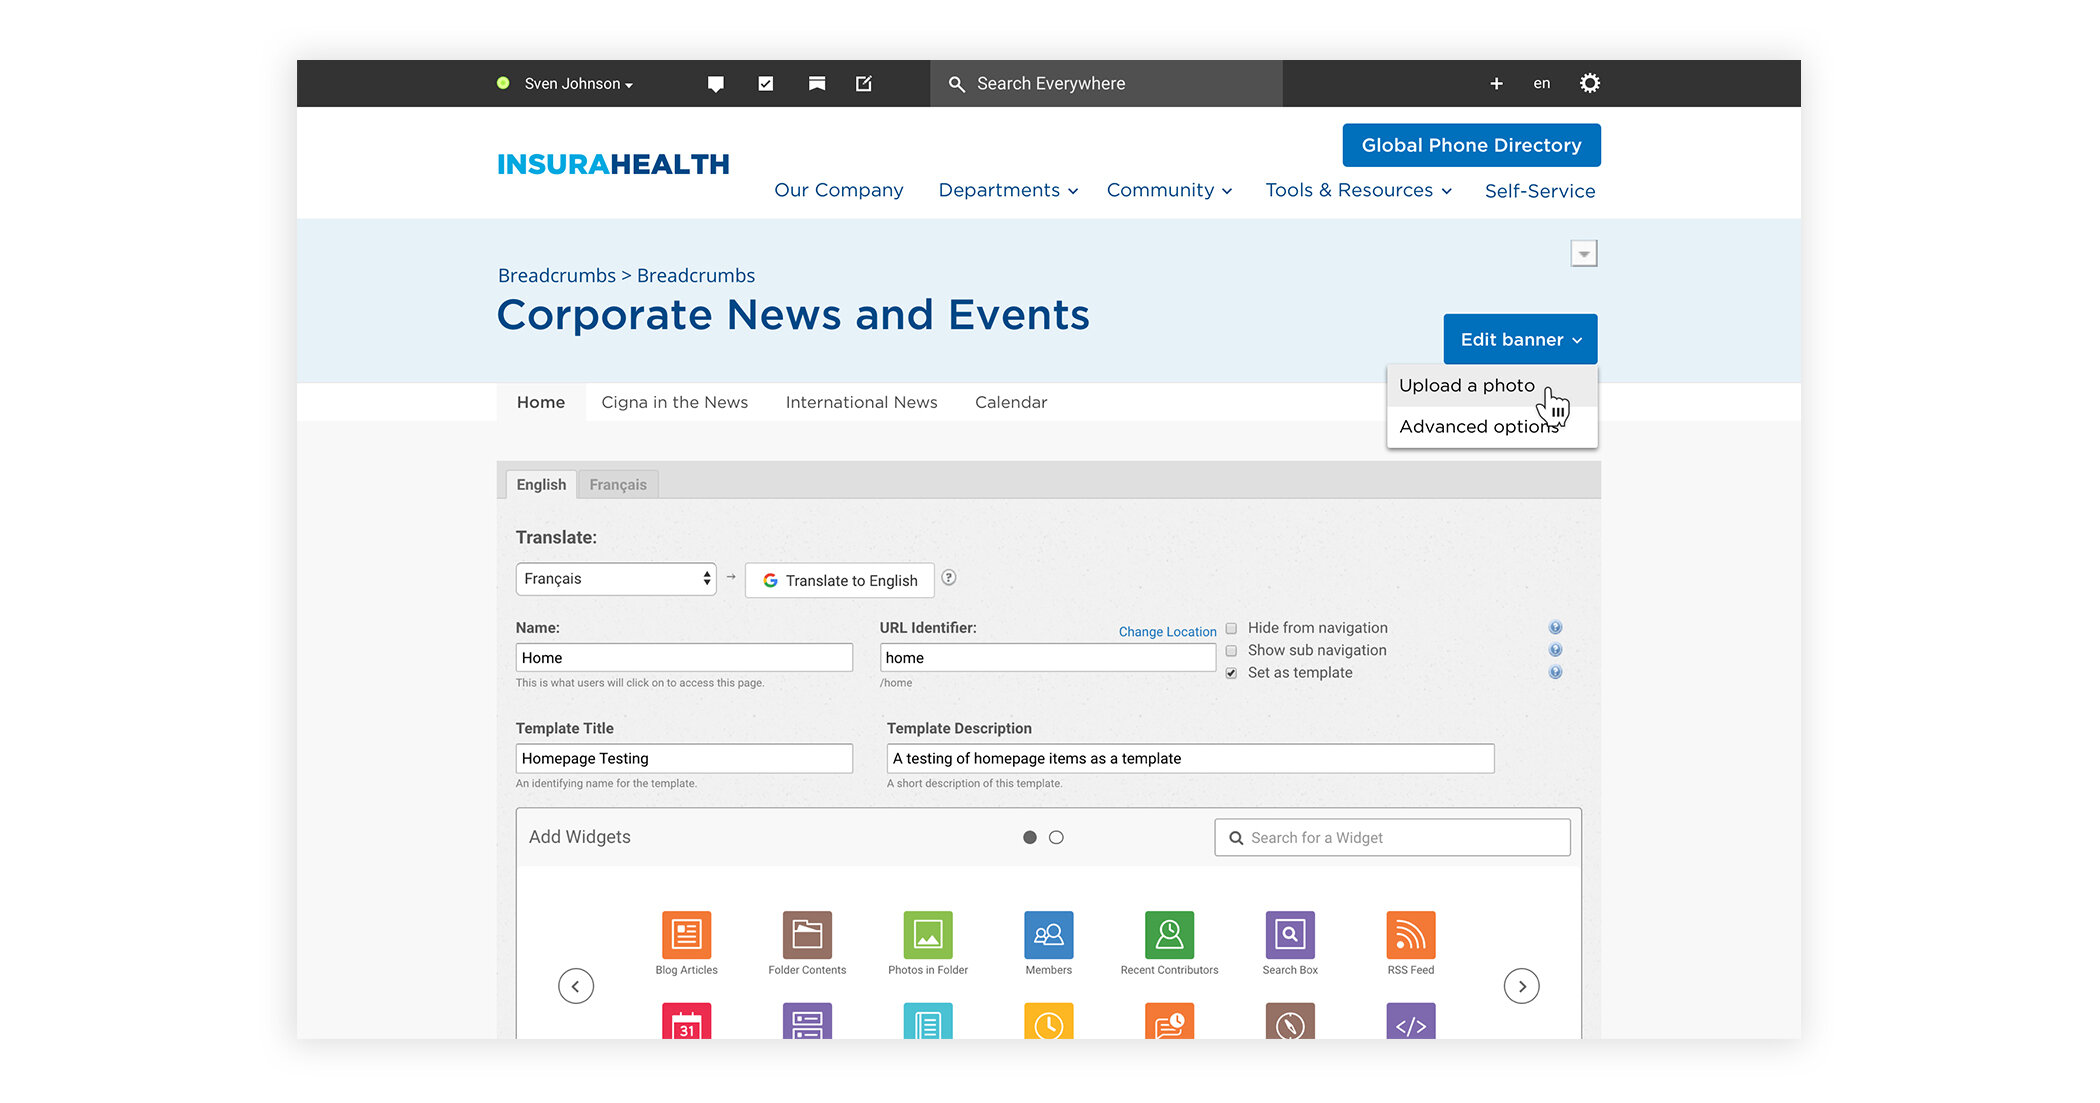The width and height of the screenshot is (2100, 1103).
Task: Uncheck the Set as template checkbox
Action: click(1231, 673)
